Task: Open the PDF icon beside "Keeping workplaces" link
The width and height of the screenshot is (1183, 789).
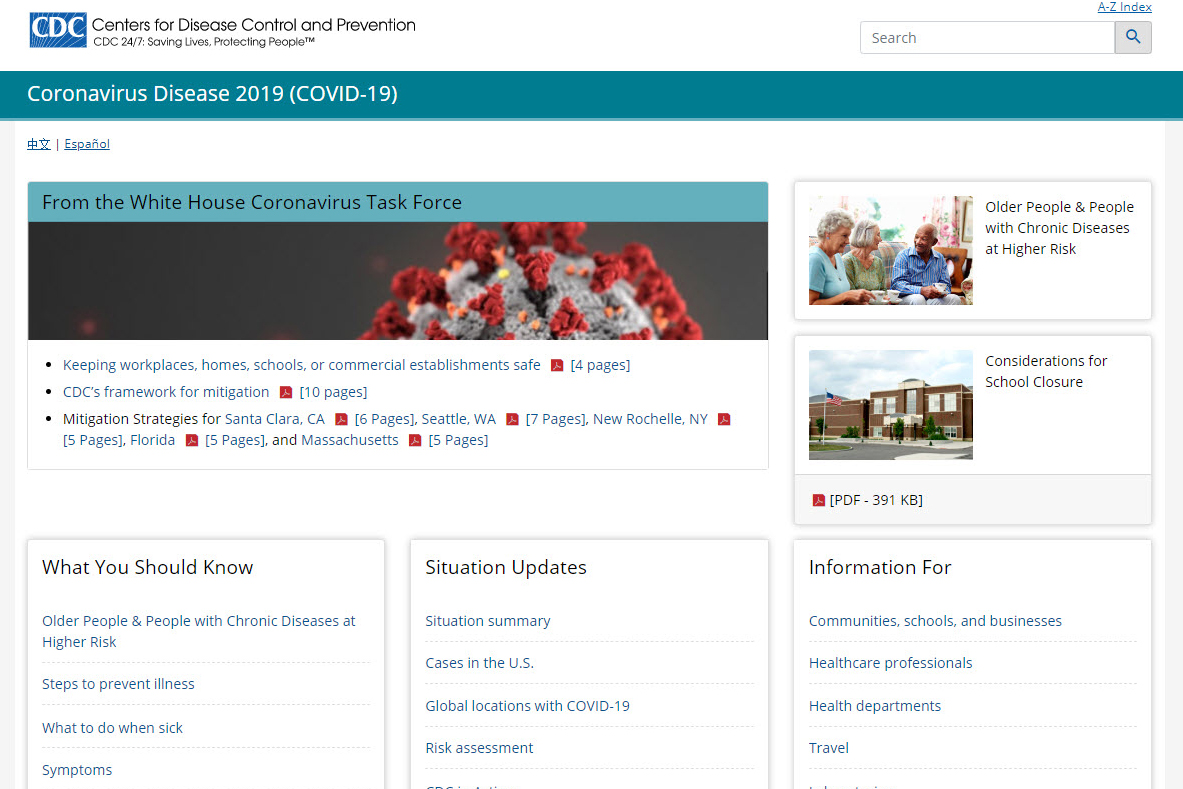Action: 556,365
